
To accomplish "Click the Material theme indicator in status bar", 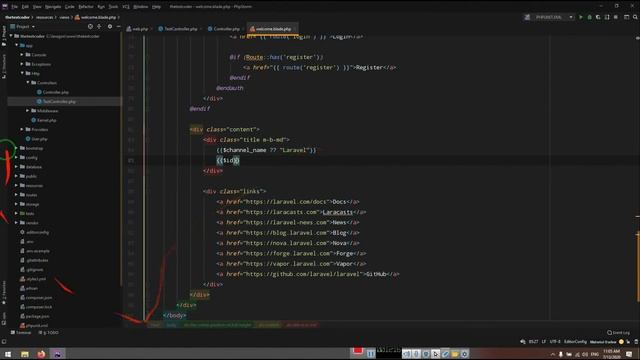I will click(603, 342).
